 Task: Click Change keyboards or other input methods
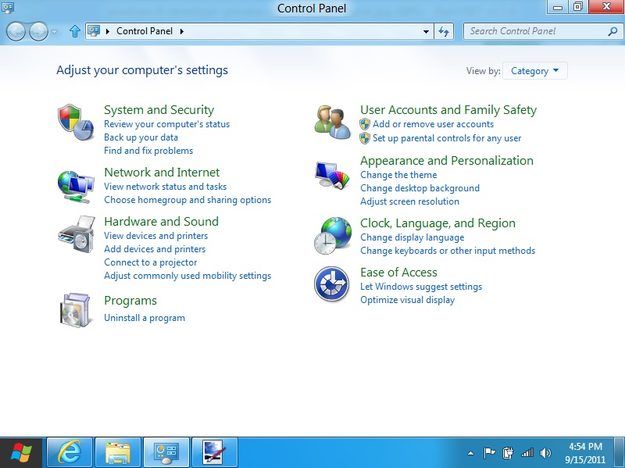[x=448, y=250]
